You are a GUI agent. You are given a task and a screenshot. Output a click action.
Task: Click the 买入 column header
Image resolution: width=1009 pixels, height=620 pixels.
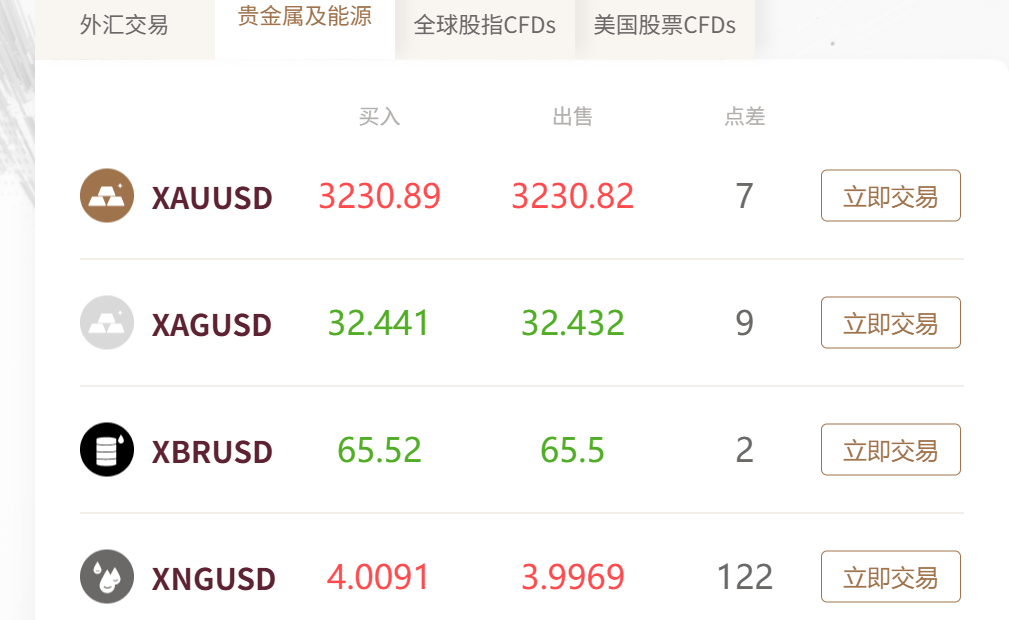[380, 117]
